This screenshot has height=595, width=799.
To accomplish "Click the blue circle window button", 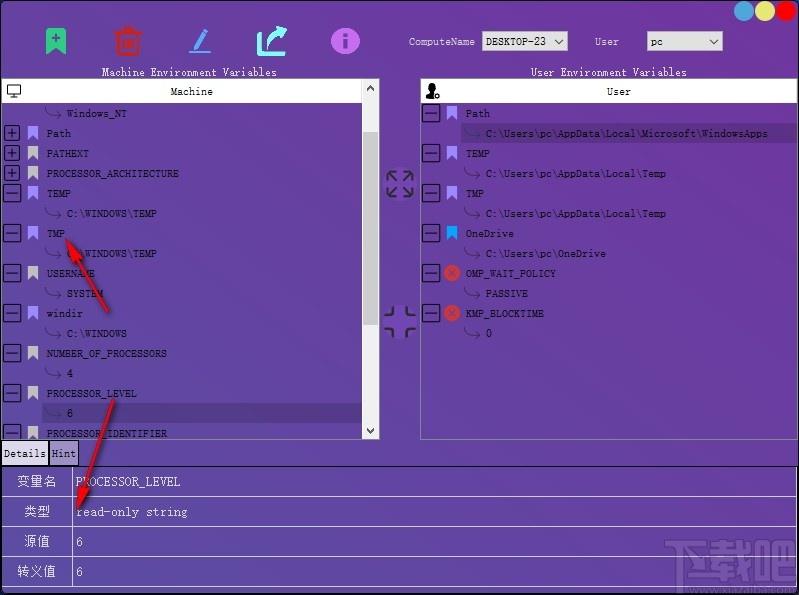I will coord(744,11).
